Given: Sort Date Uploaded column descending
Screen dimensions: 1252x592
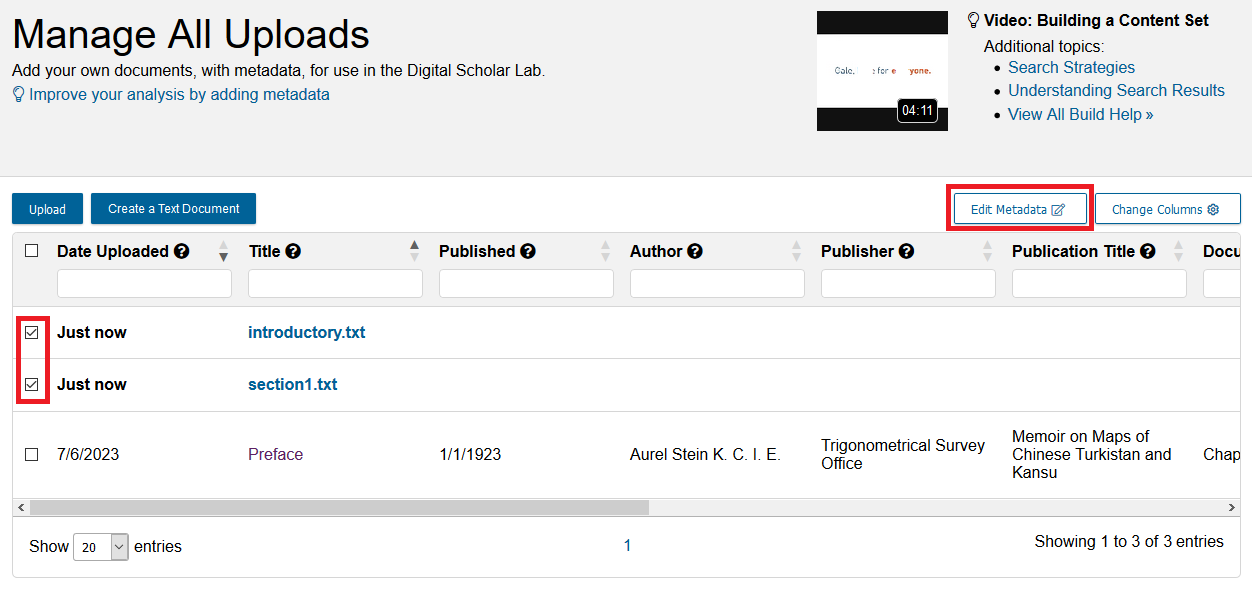Looking at the screenshot, I should [222, 257].
